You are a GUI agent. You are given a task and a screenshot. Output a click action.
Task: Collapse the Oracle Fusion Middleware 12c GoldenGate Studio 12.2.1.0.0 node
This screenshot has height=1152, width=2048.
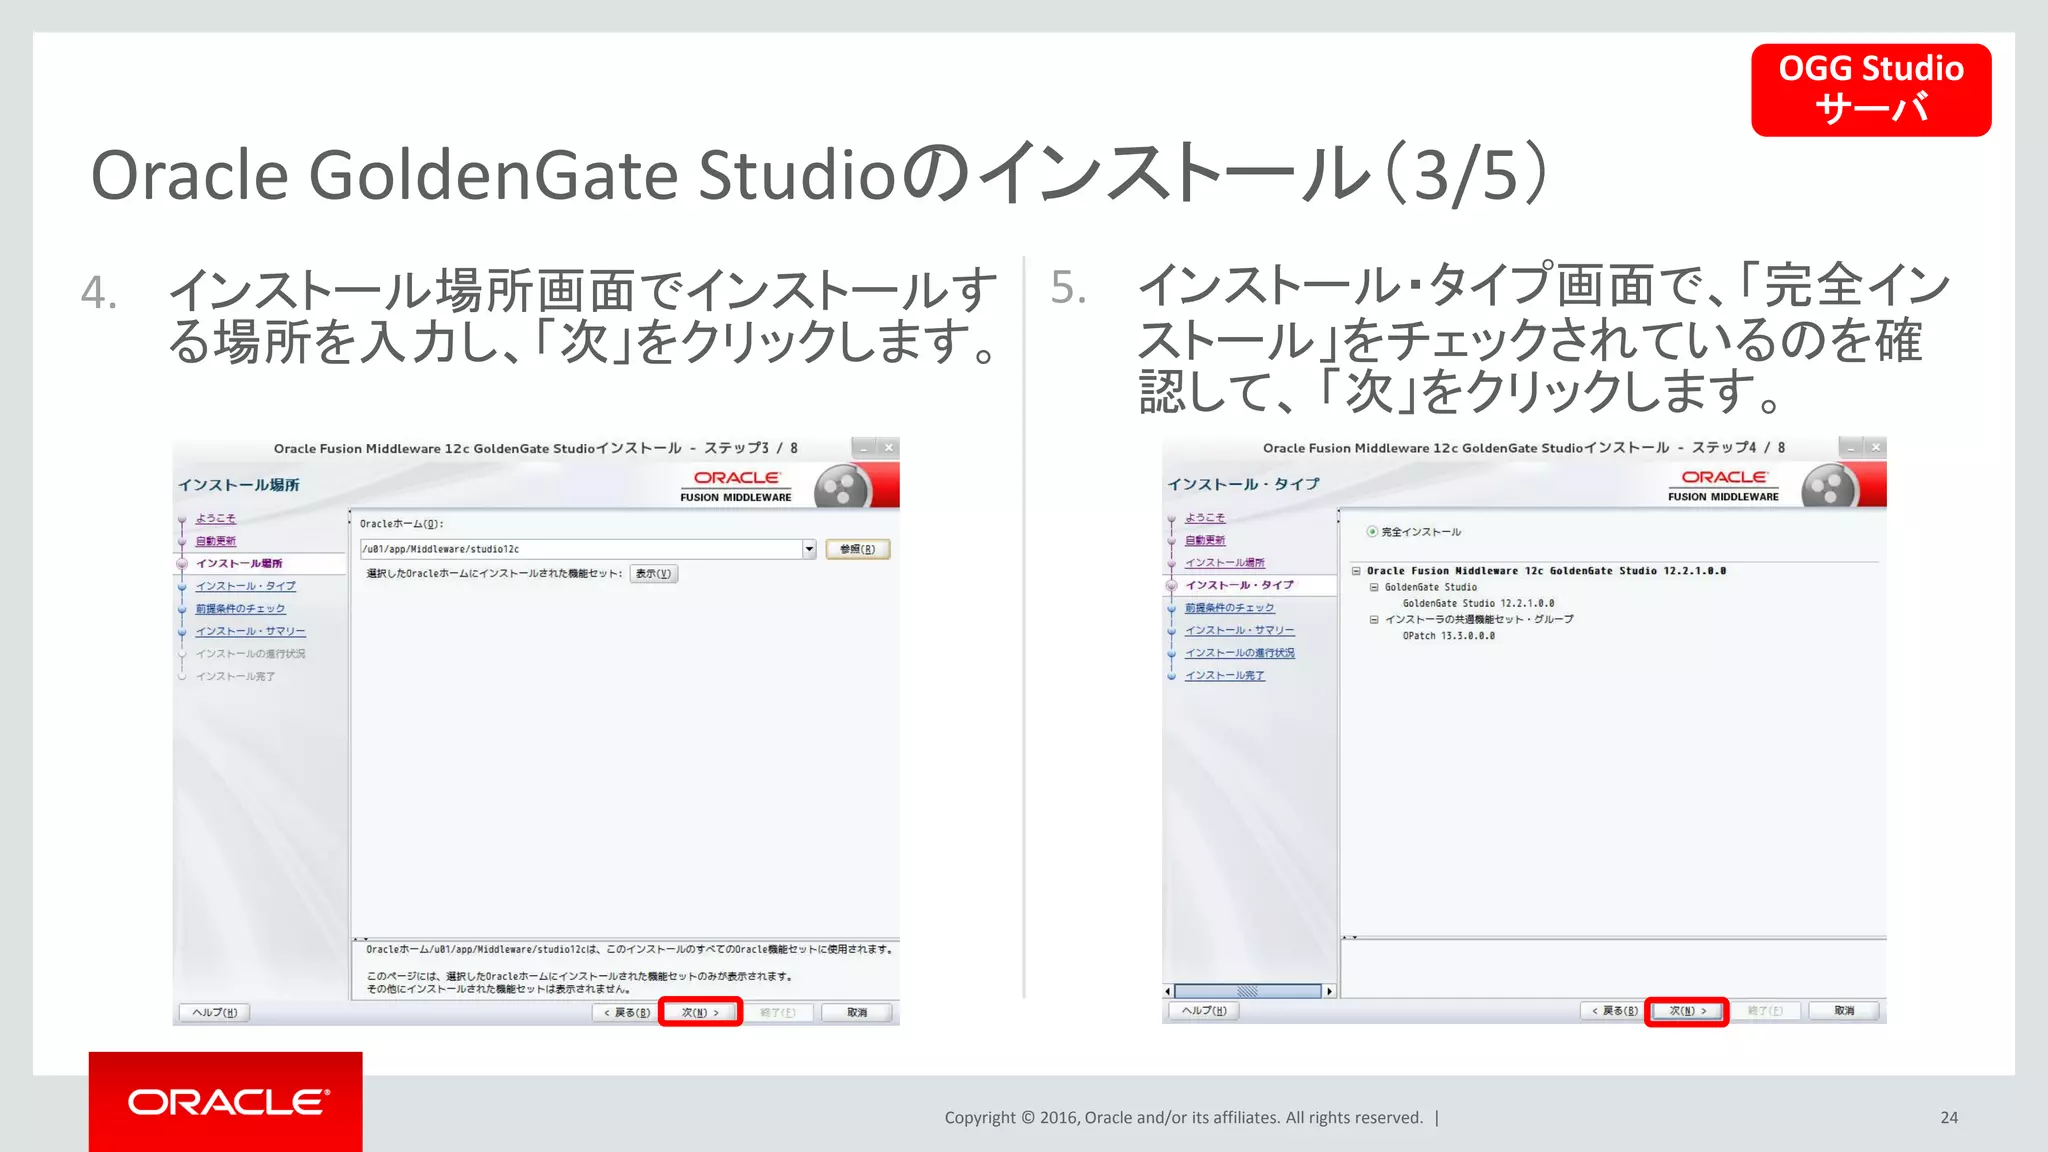point(1356,571)
